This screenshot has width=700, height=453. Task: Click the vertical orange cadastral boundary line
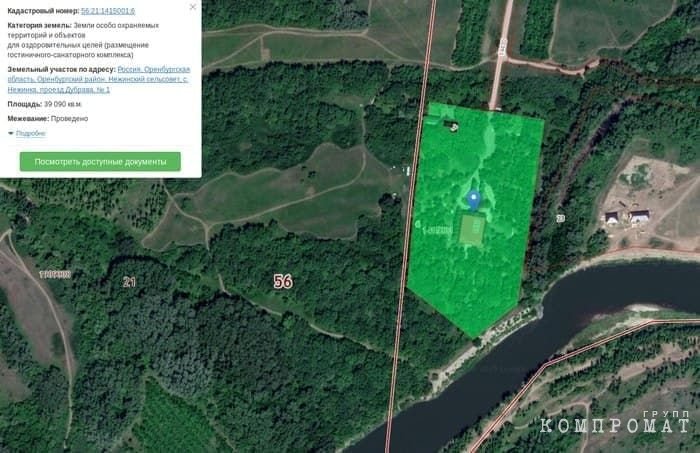point(410,223)
